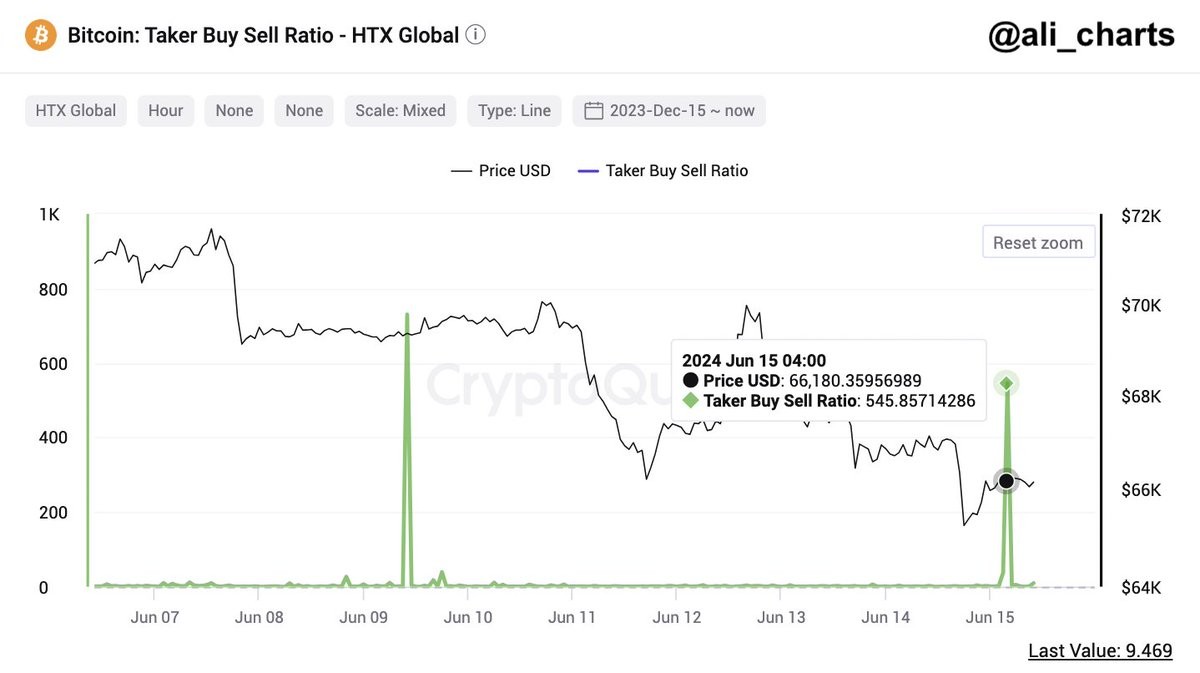This screenshot has height=673, width=1200.
Task: Toggle the Taker Buy Sell Ratio legend series
Action: (x=663, y=171)
